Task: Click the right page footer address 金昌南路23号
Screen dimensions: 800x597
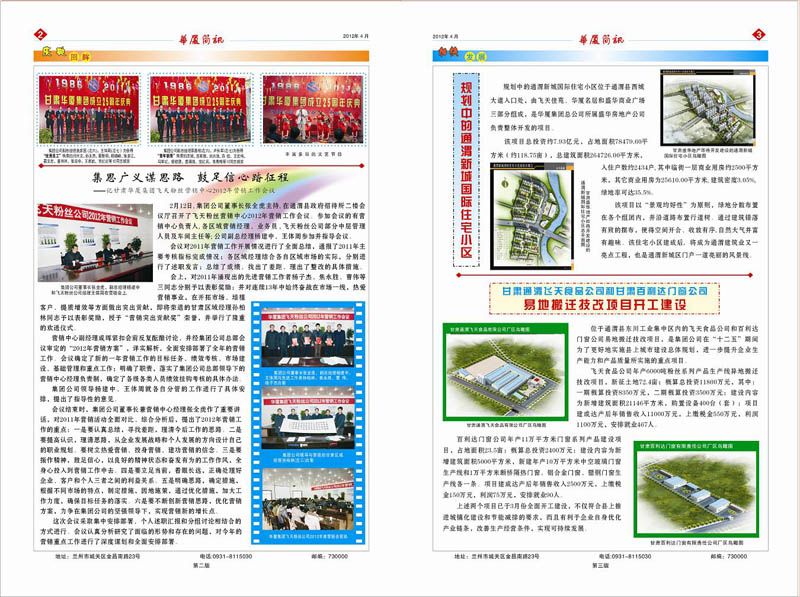Action: point(496,556)
